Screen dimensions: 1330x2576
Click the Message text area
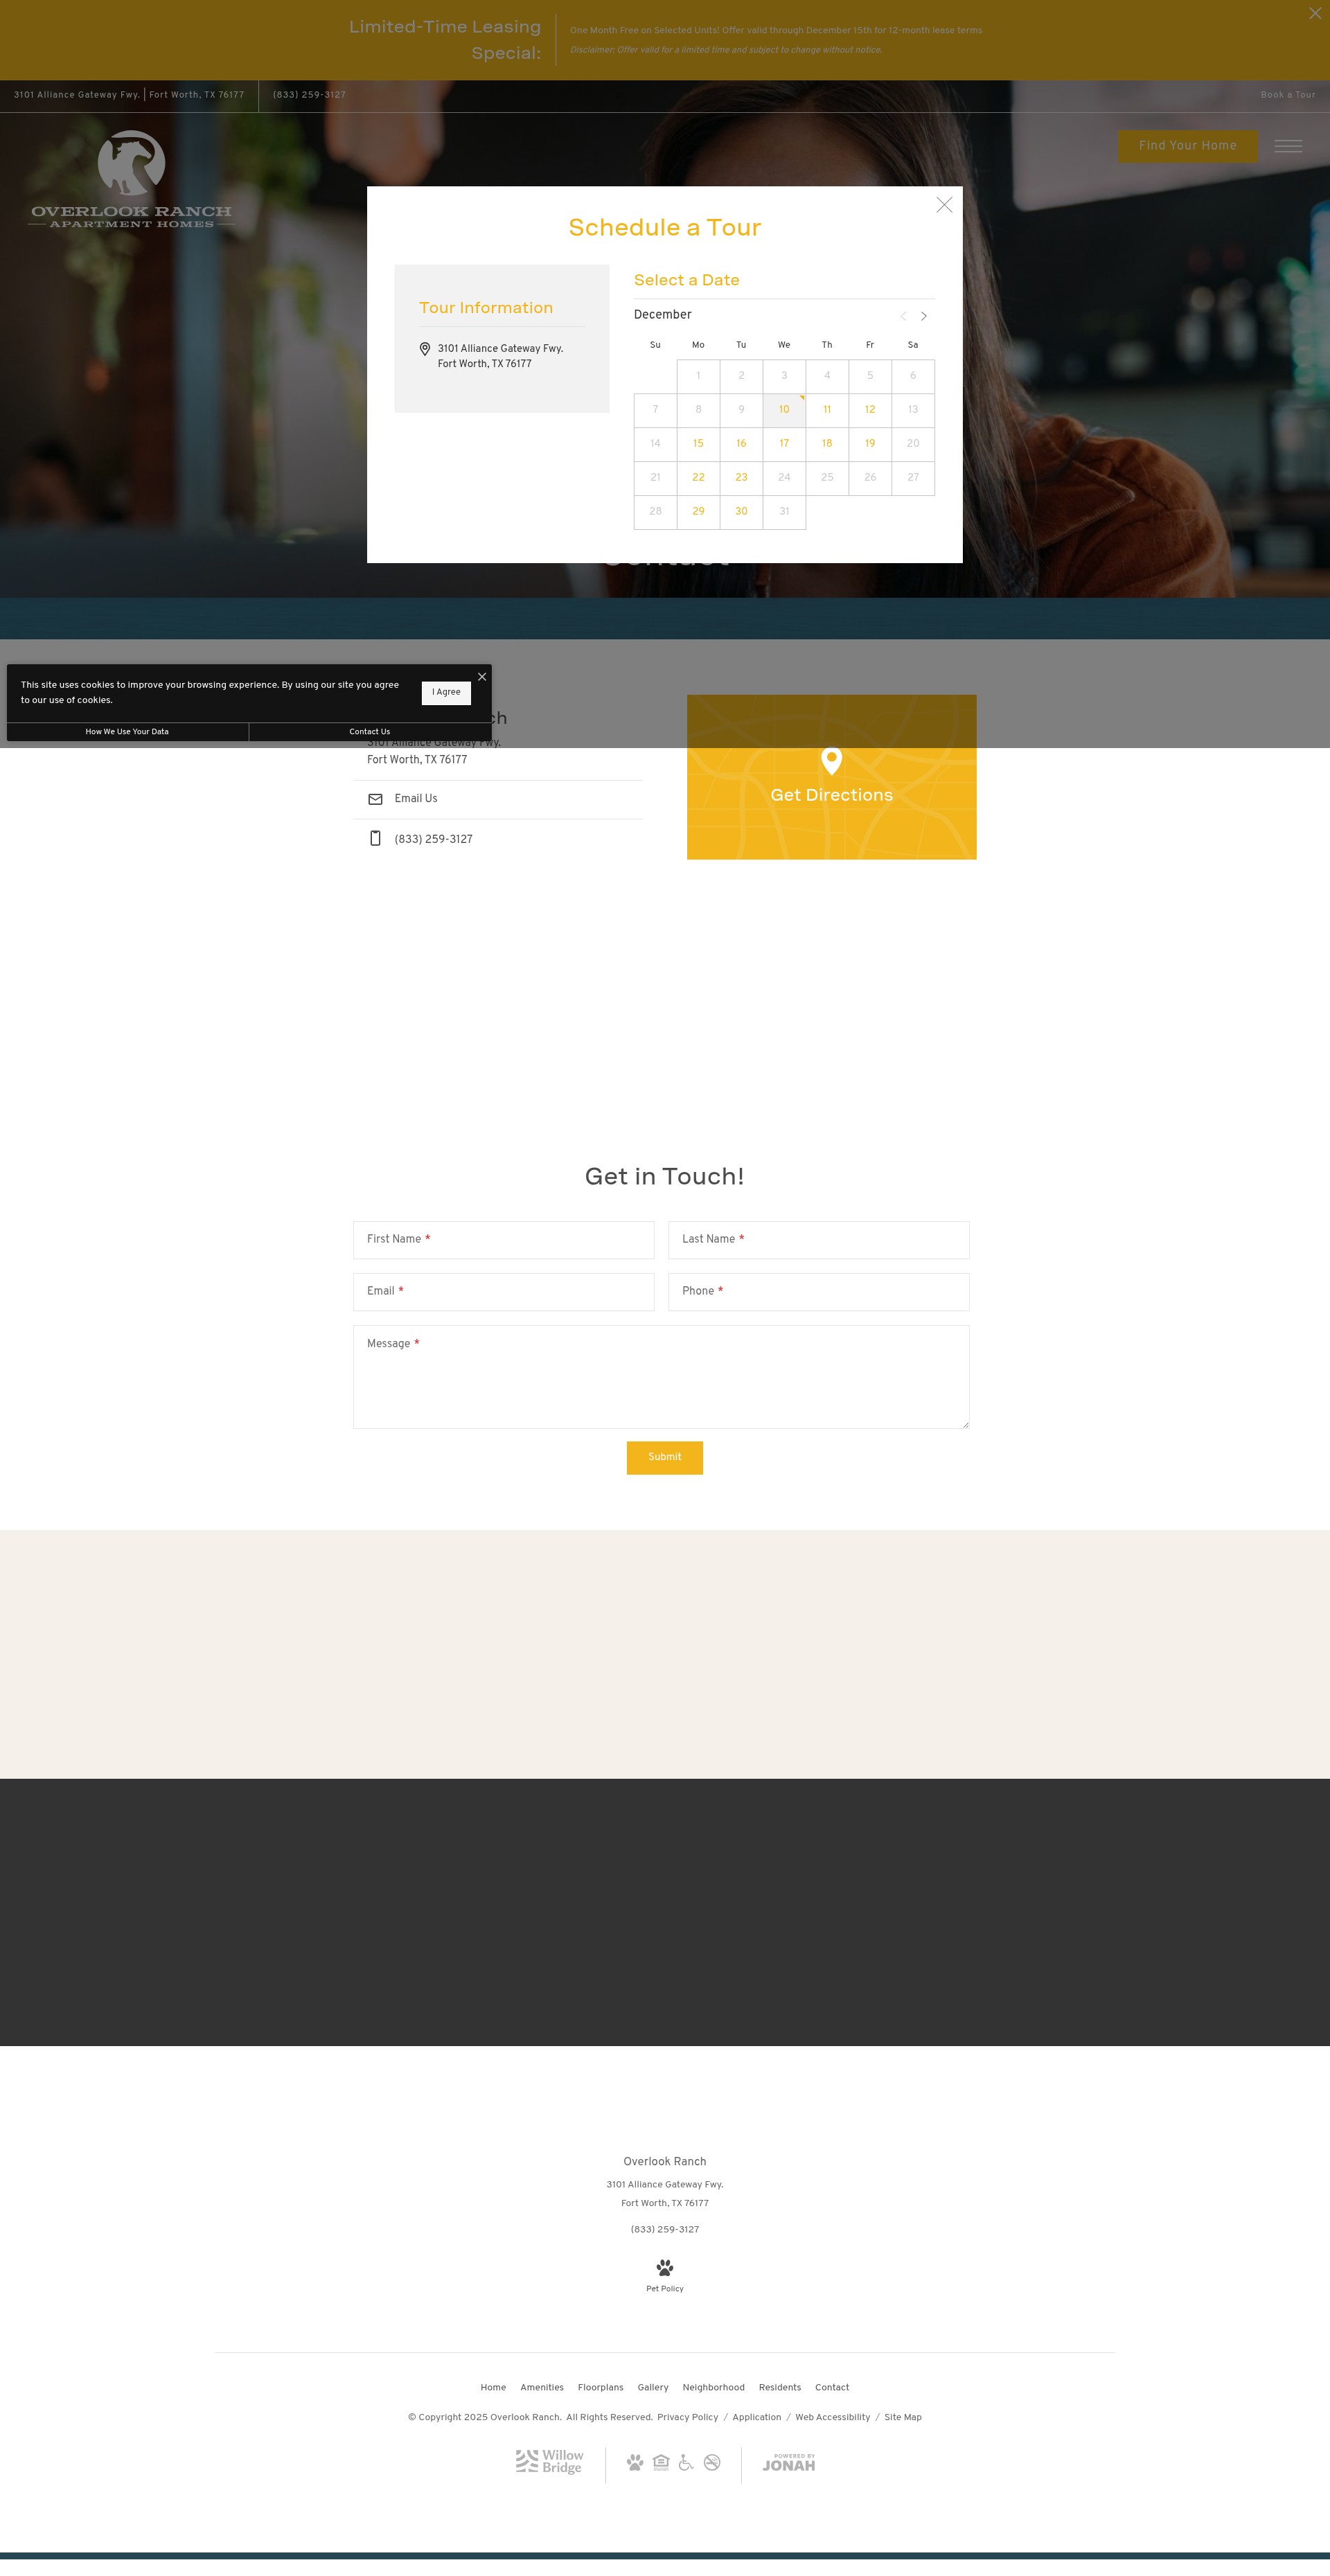(661, 1377)
